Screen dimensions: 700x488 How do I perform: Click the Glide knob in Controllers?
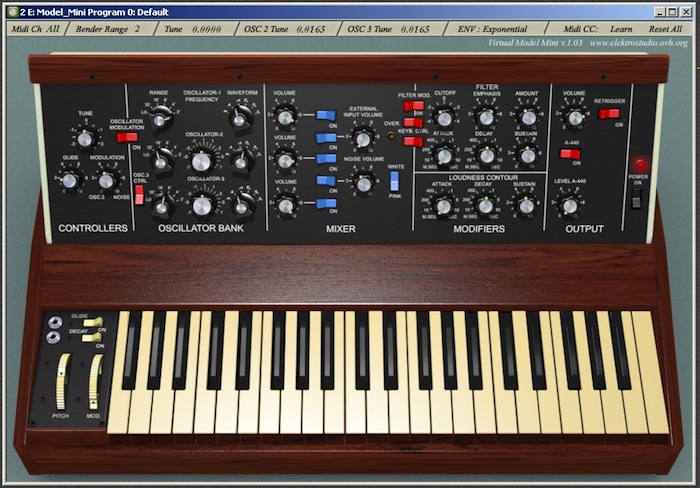(70, 180)
